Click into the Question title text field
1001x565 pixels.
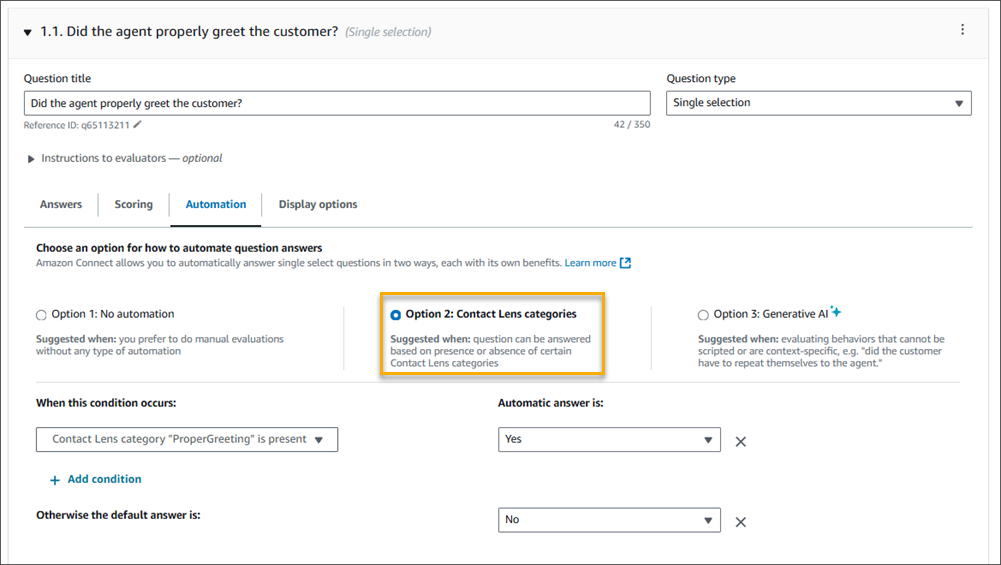point(336,103)
